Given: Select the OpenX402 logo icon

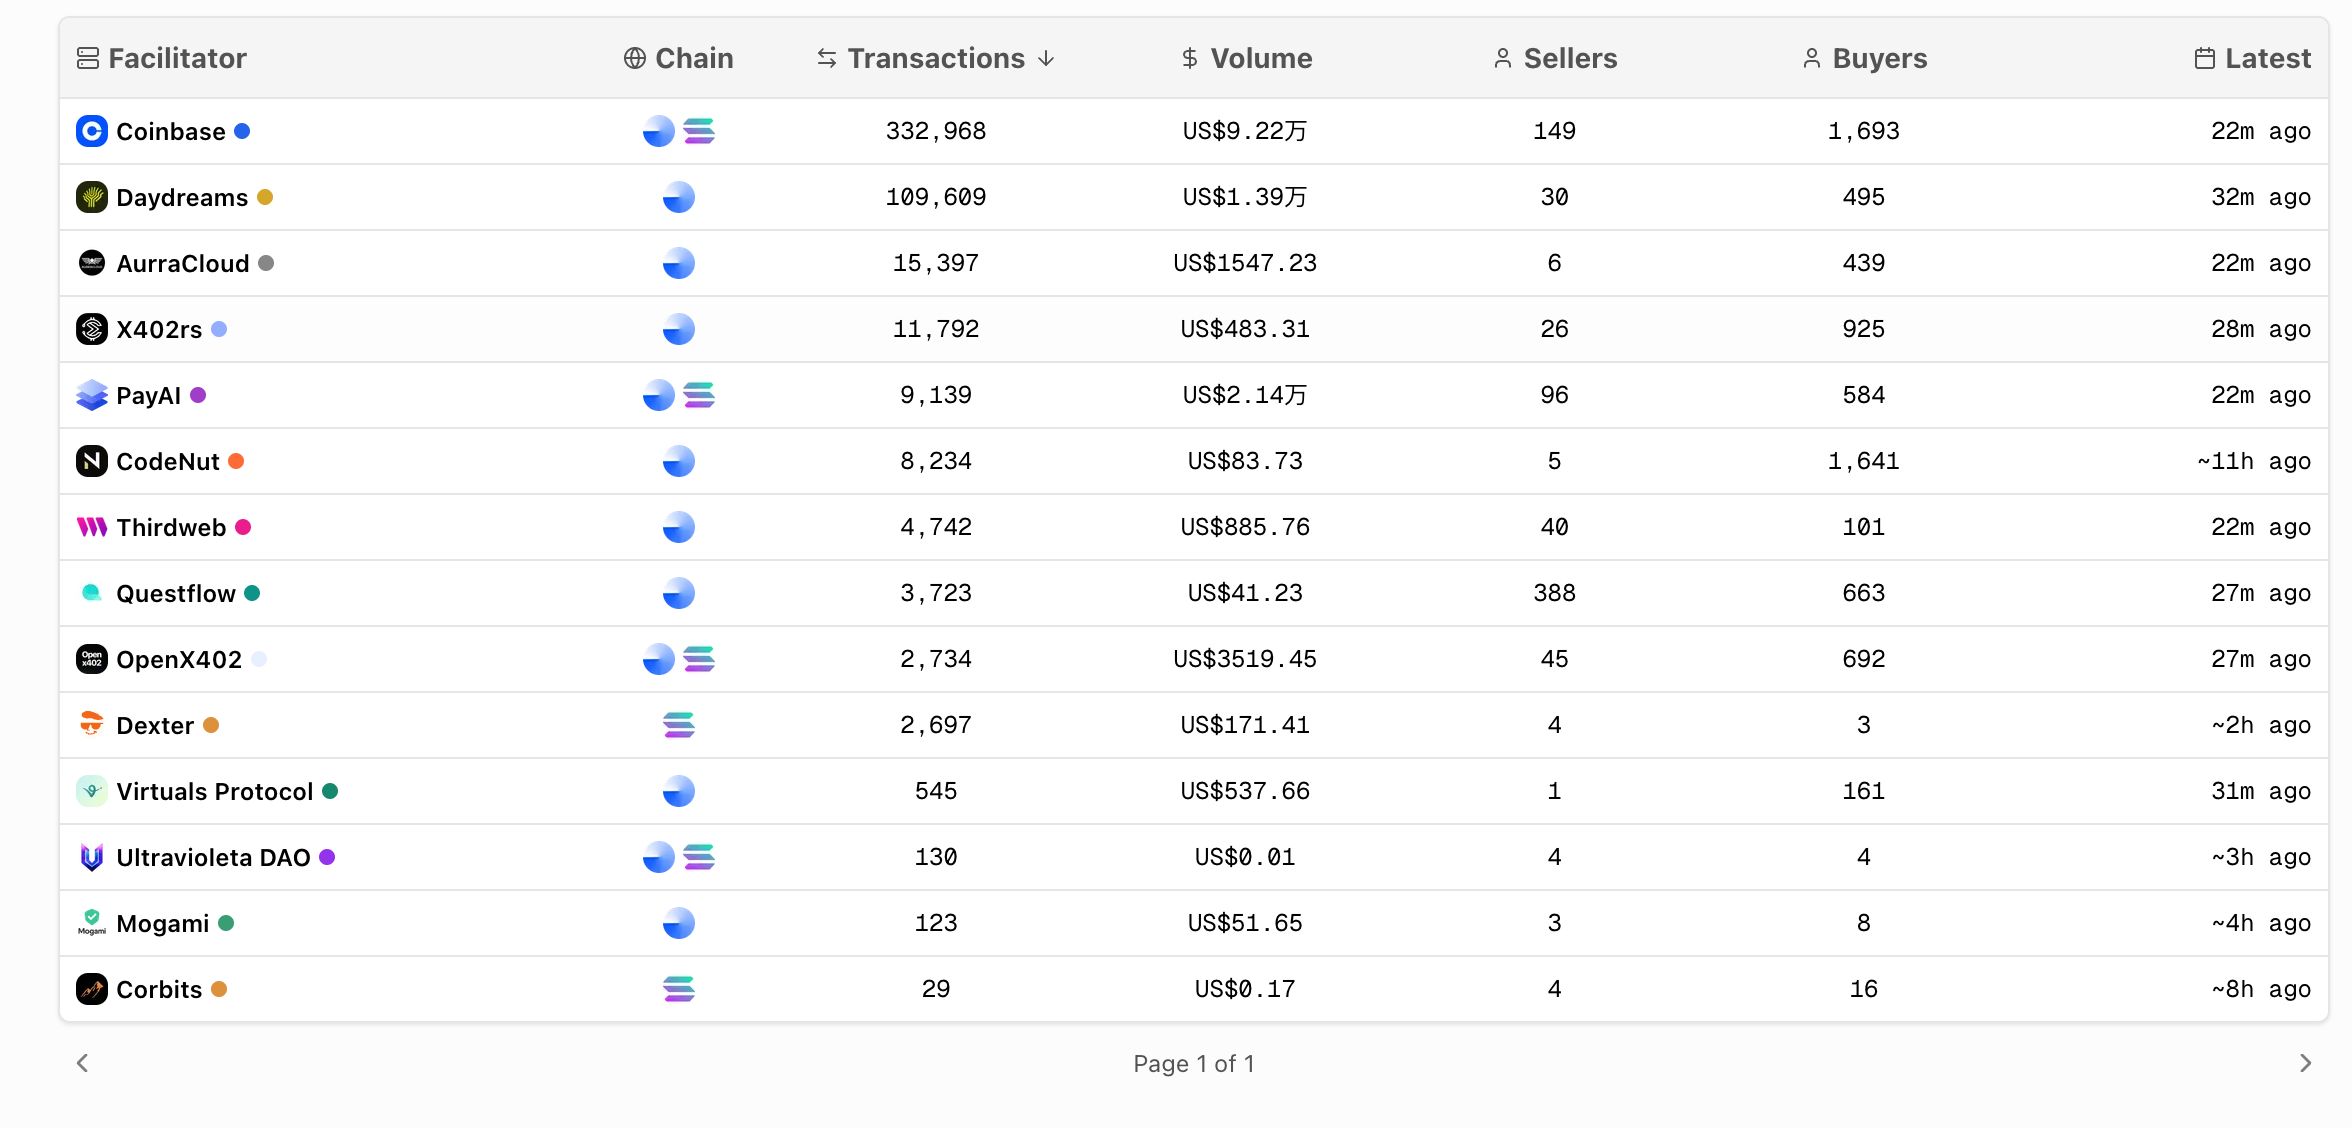Looking at the screenshot, I should click(x=91, y=659).
